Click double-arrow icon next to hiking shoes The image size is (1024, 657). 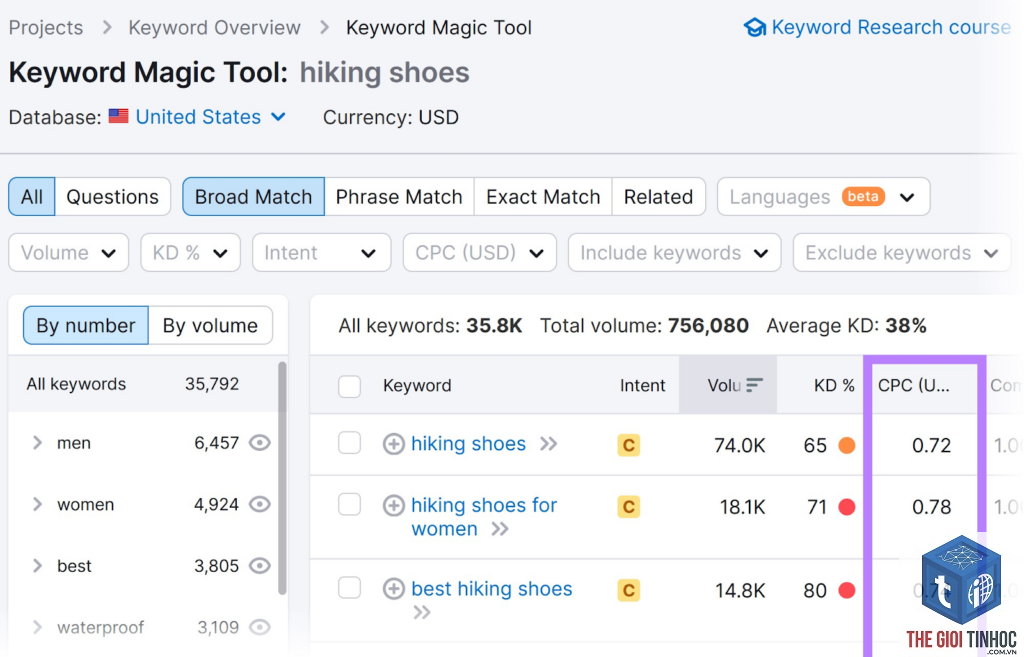pos(549,444)
